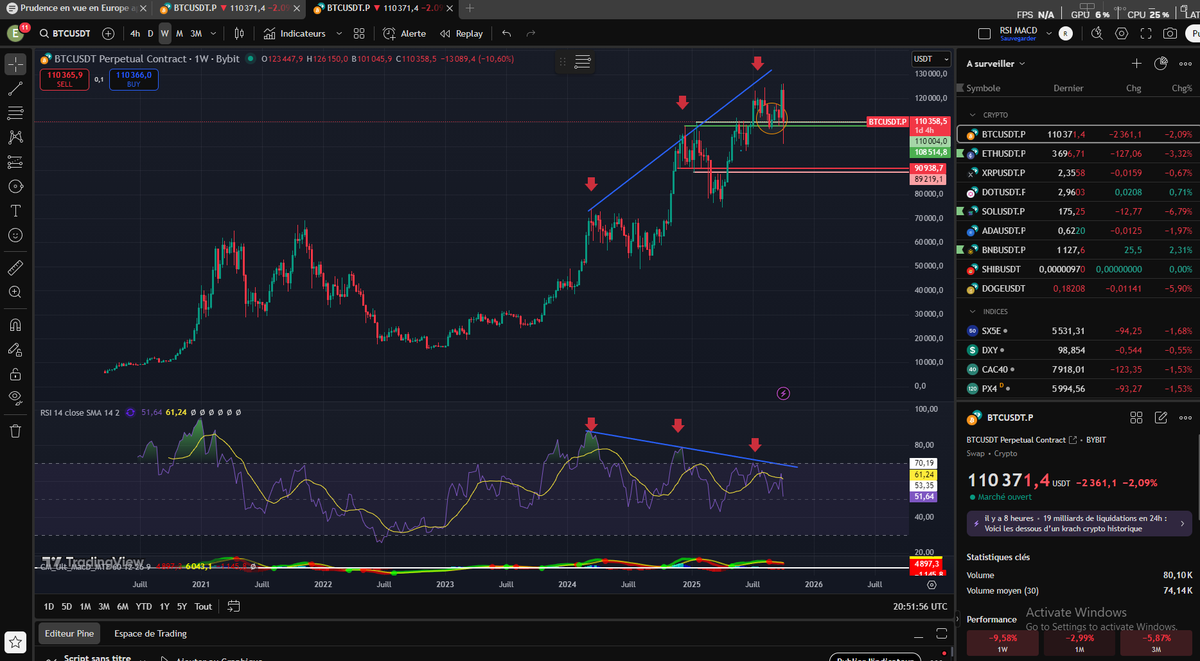
Task: Undo the last chart action
Action: coord(507,33)
